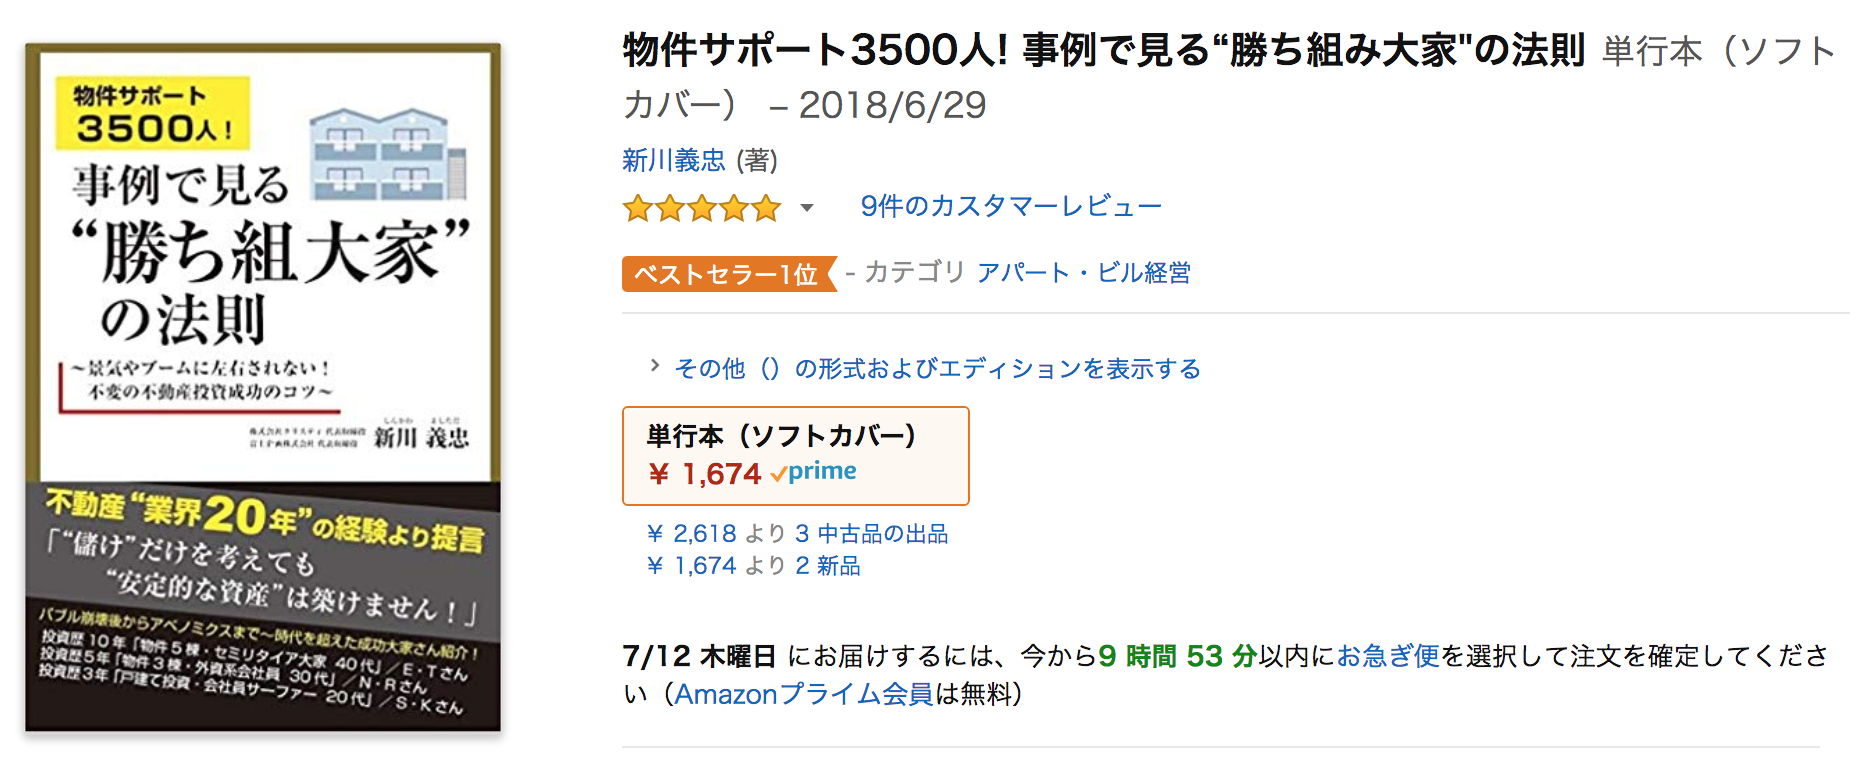Click the green 9 時間 53 分 countdown

[1177, 656]
